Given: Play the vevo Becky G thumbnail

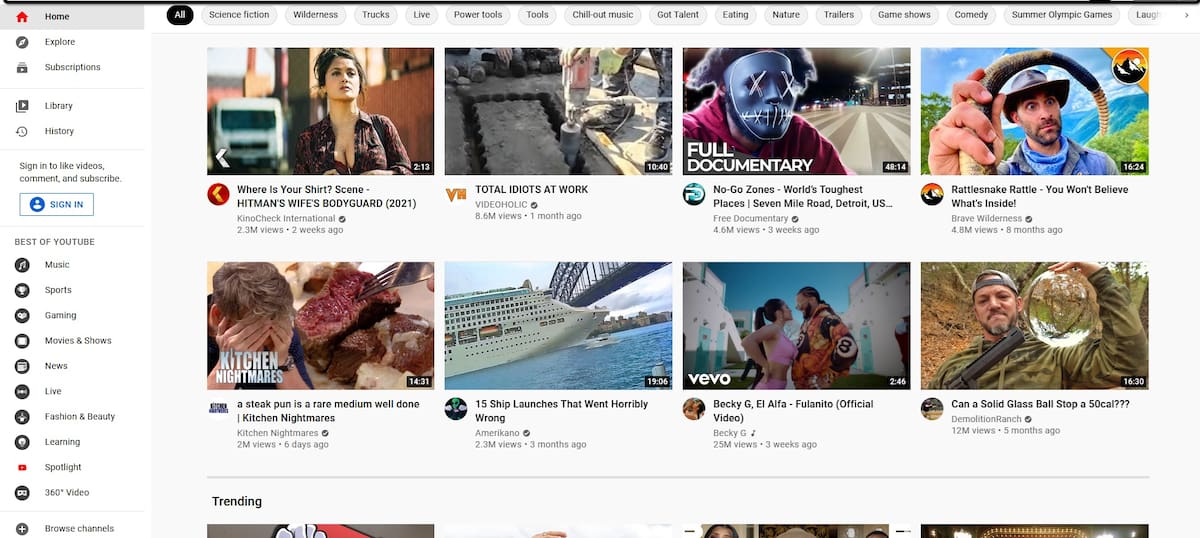Looking at the screenshot, I should point(796,326).
